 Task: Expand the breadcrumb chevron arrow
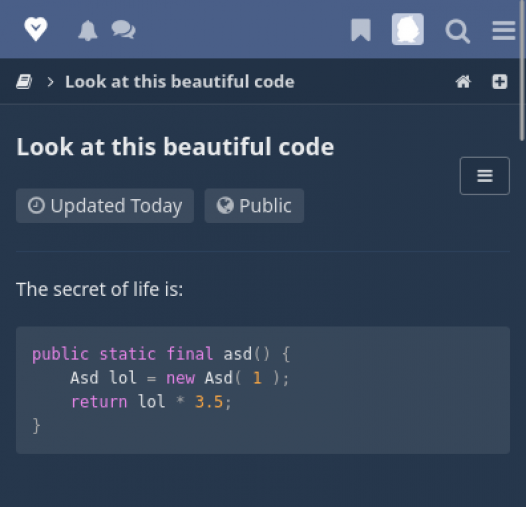click(50, 82)
